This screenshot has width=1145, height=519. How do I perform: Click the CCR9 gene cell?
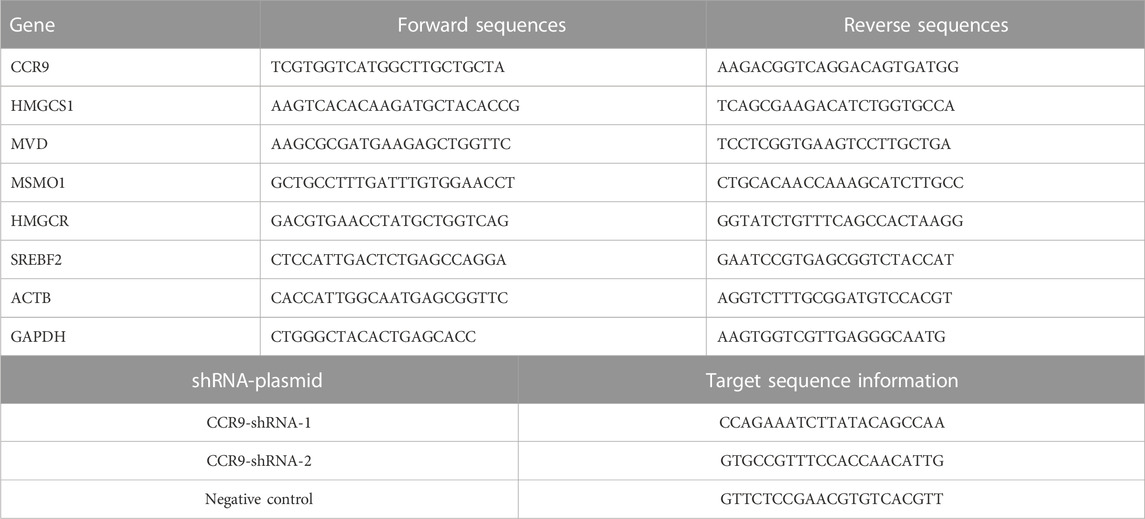click(25, 67)
